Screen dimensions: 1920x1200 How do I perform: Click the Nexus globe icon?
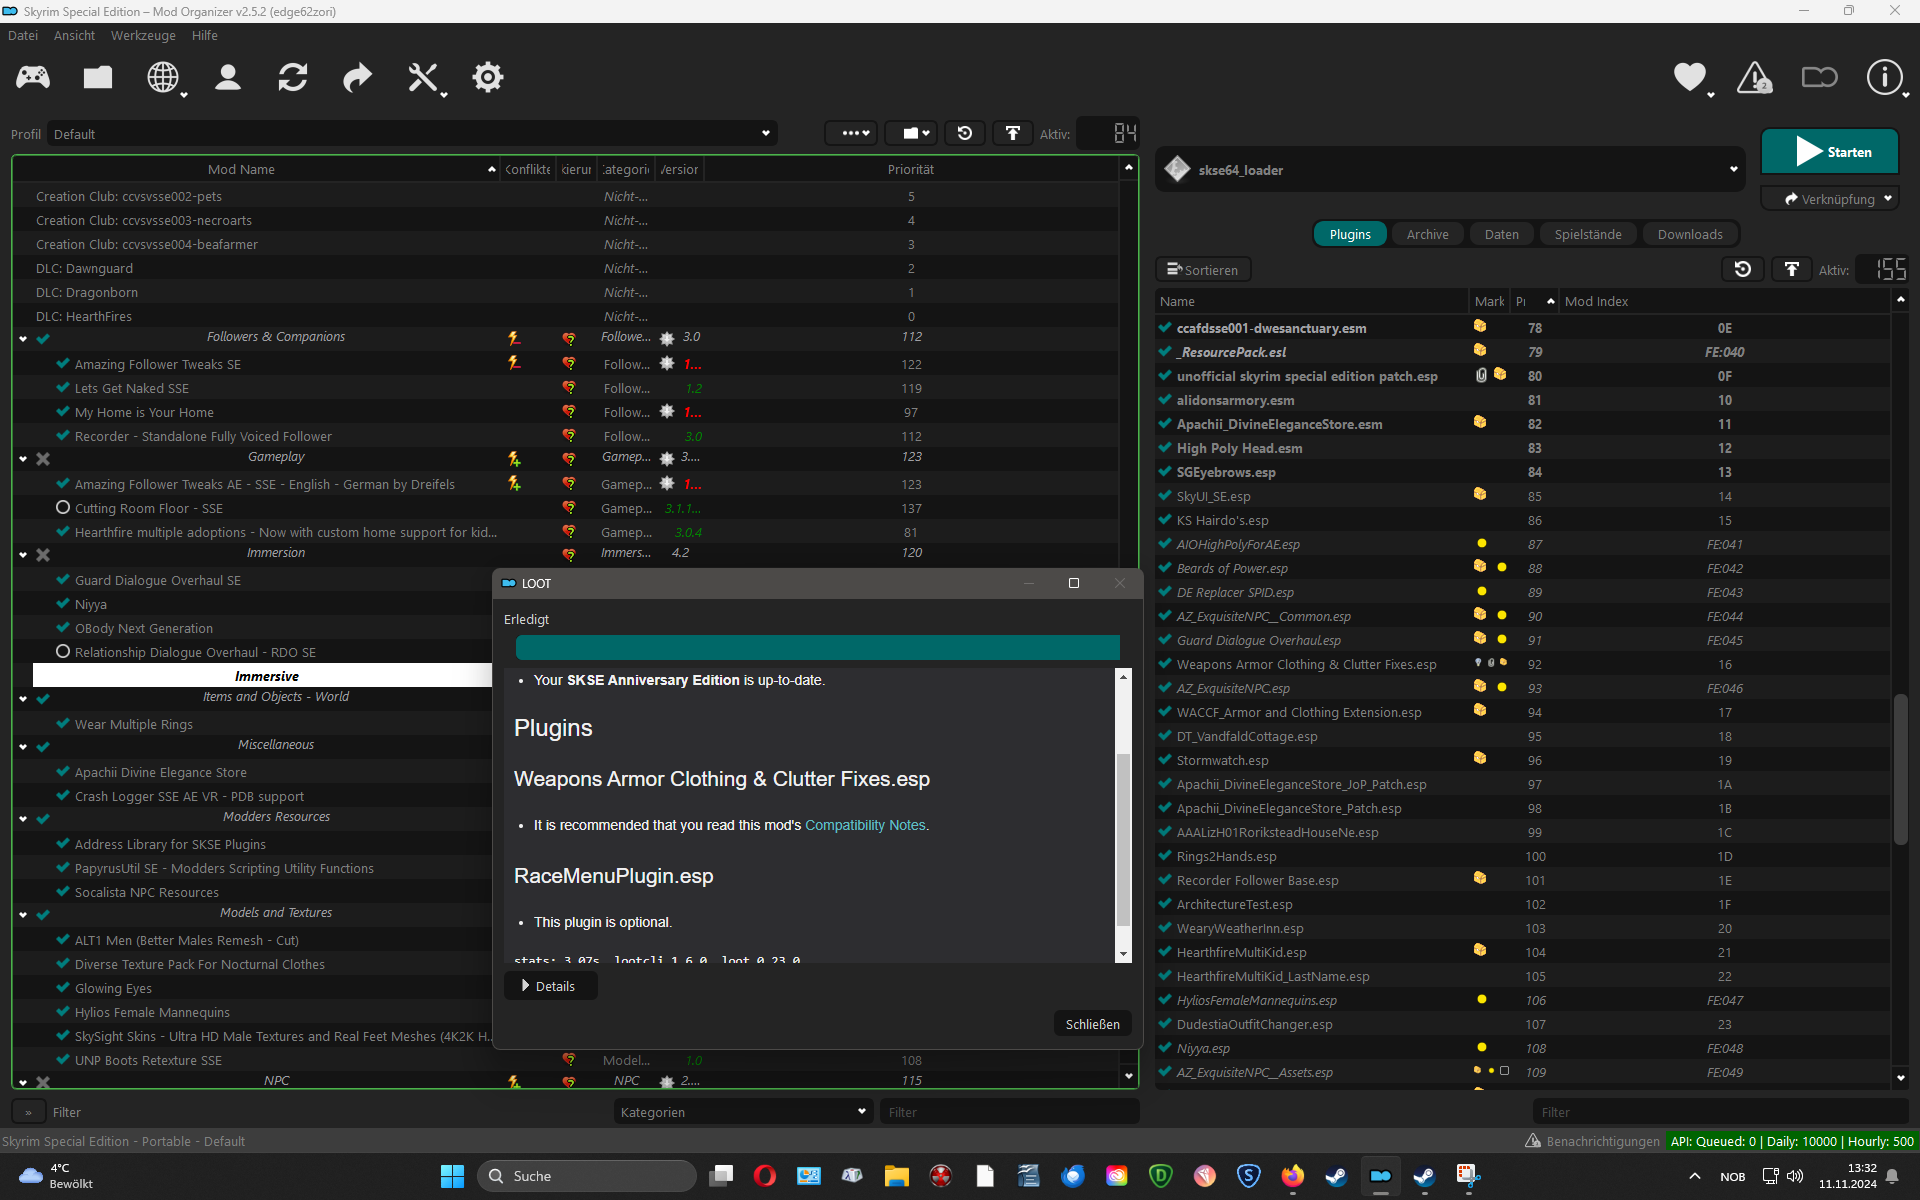click(163, 77)
